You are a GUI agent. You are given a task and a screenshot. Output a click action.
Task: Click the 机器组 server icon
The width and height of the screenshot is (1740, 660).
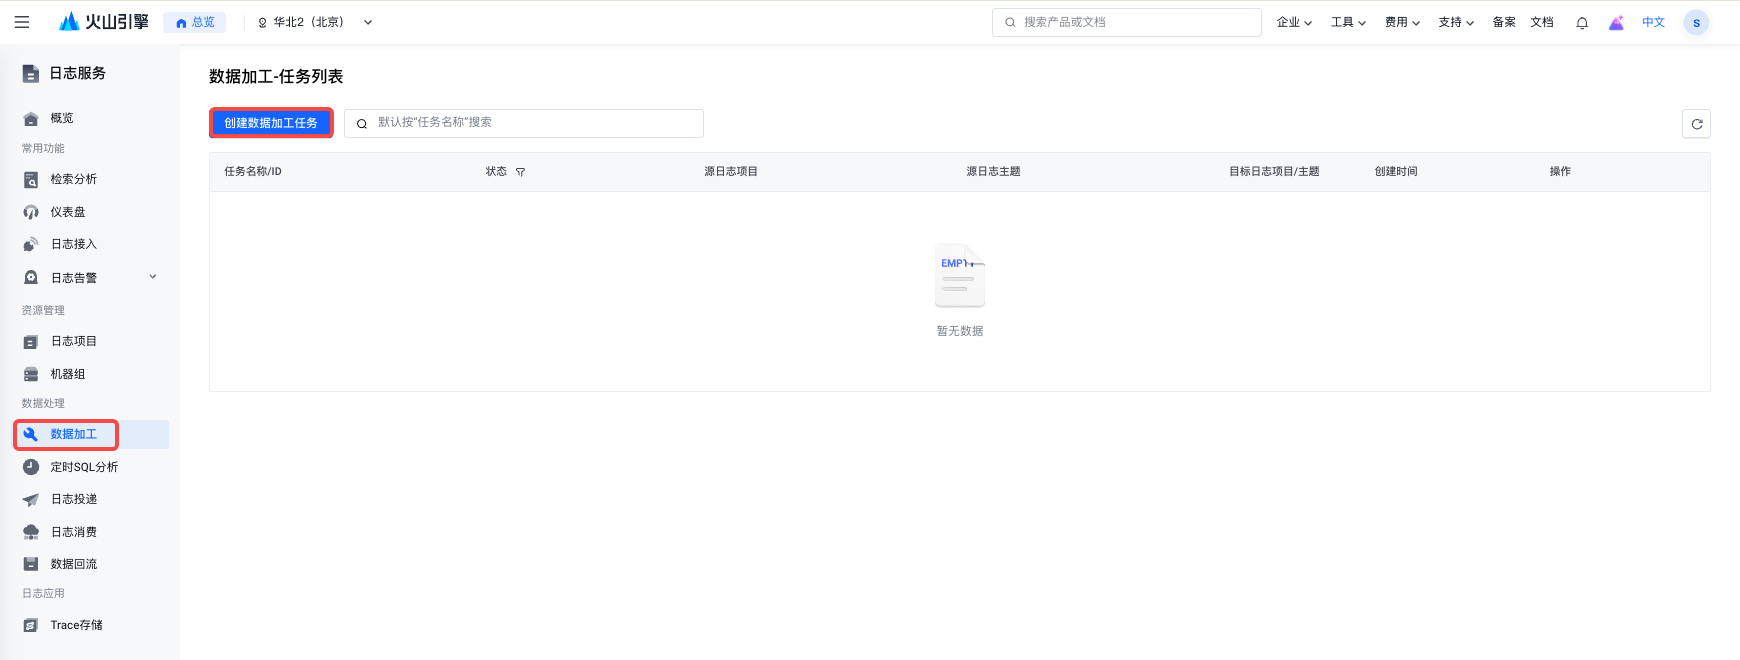tap(31, 374)
